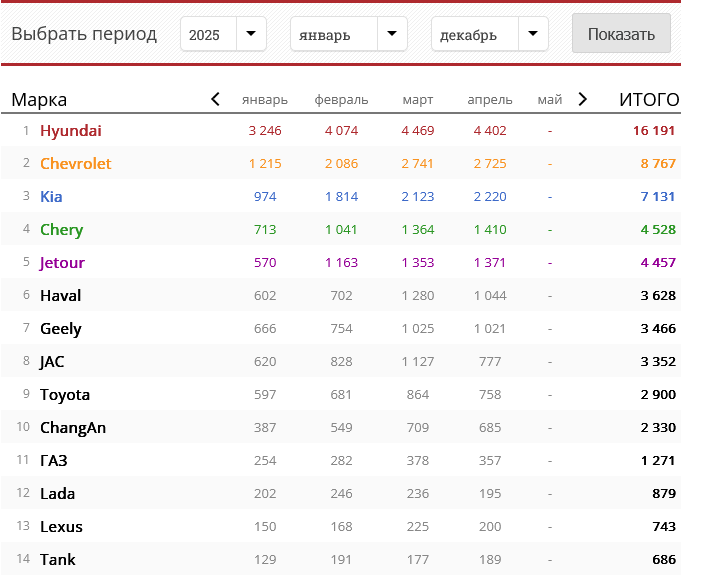The width and height of the screenshot is (718, 575).
Task: Click Hyundai January value 3 246
Action: coord(265,131)
